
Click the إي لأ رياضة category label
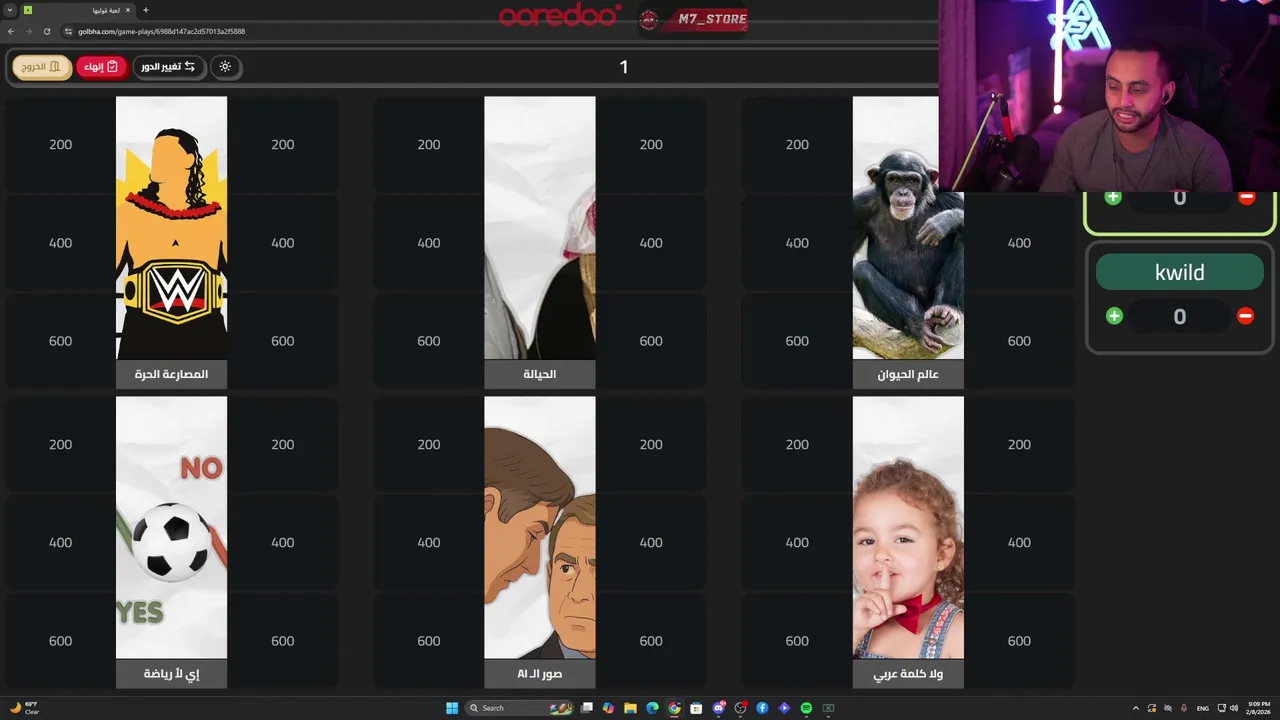click(x=171, y=674)
